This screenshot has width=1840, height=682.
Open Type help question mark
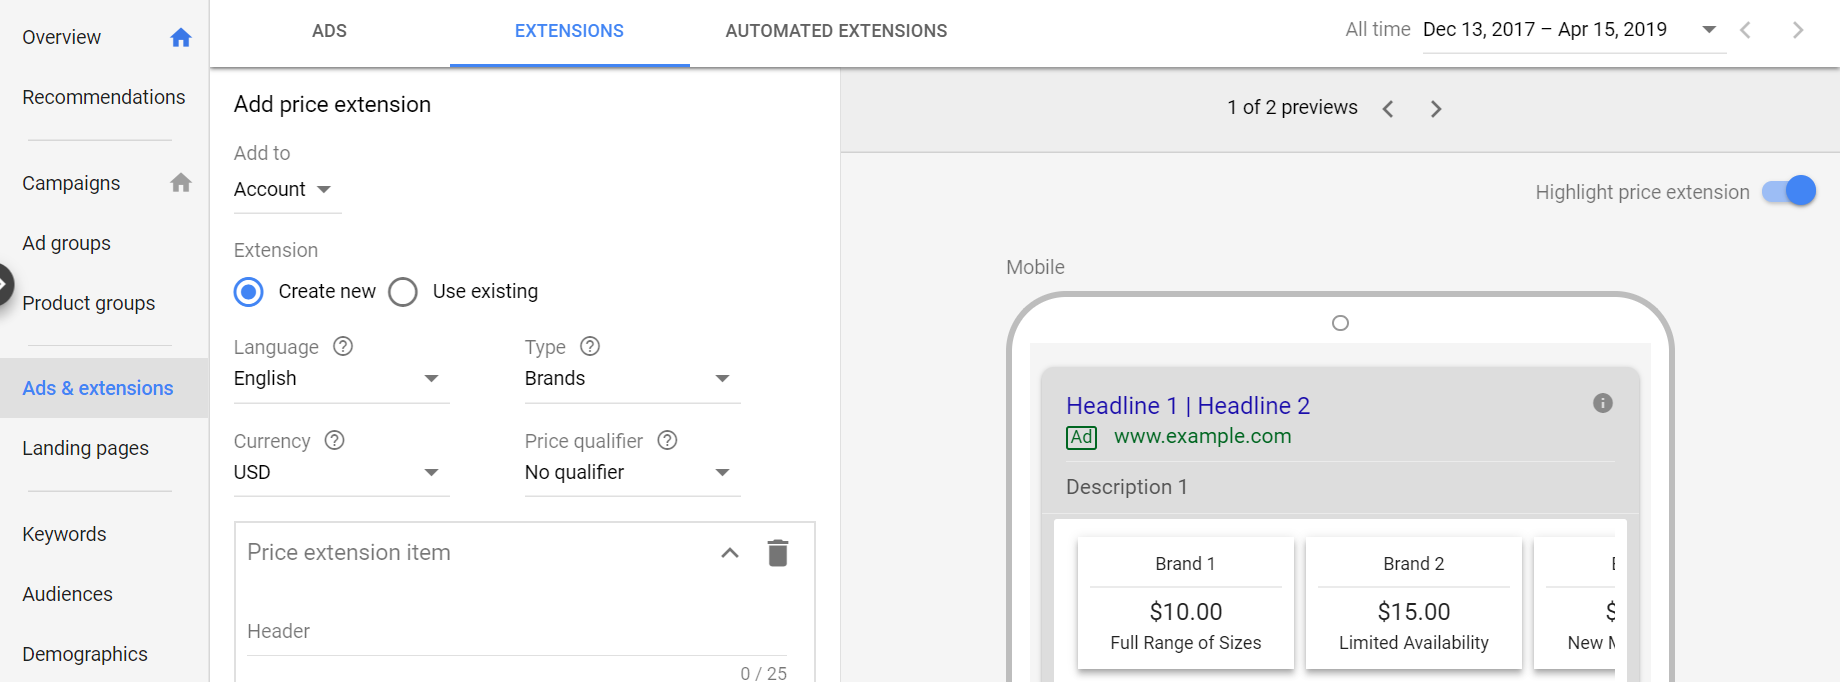[590, 346]
